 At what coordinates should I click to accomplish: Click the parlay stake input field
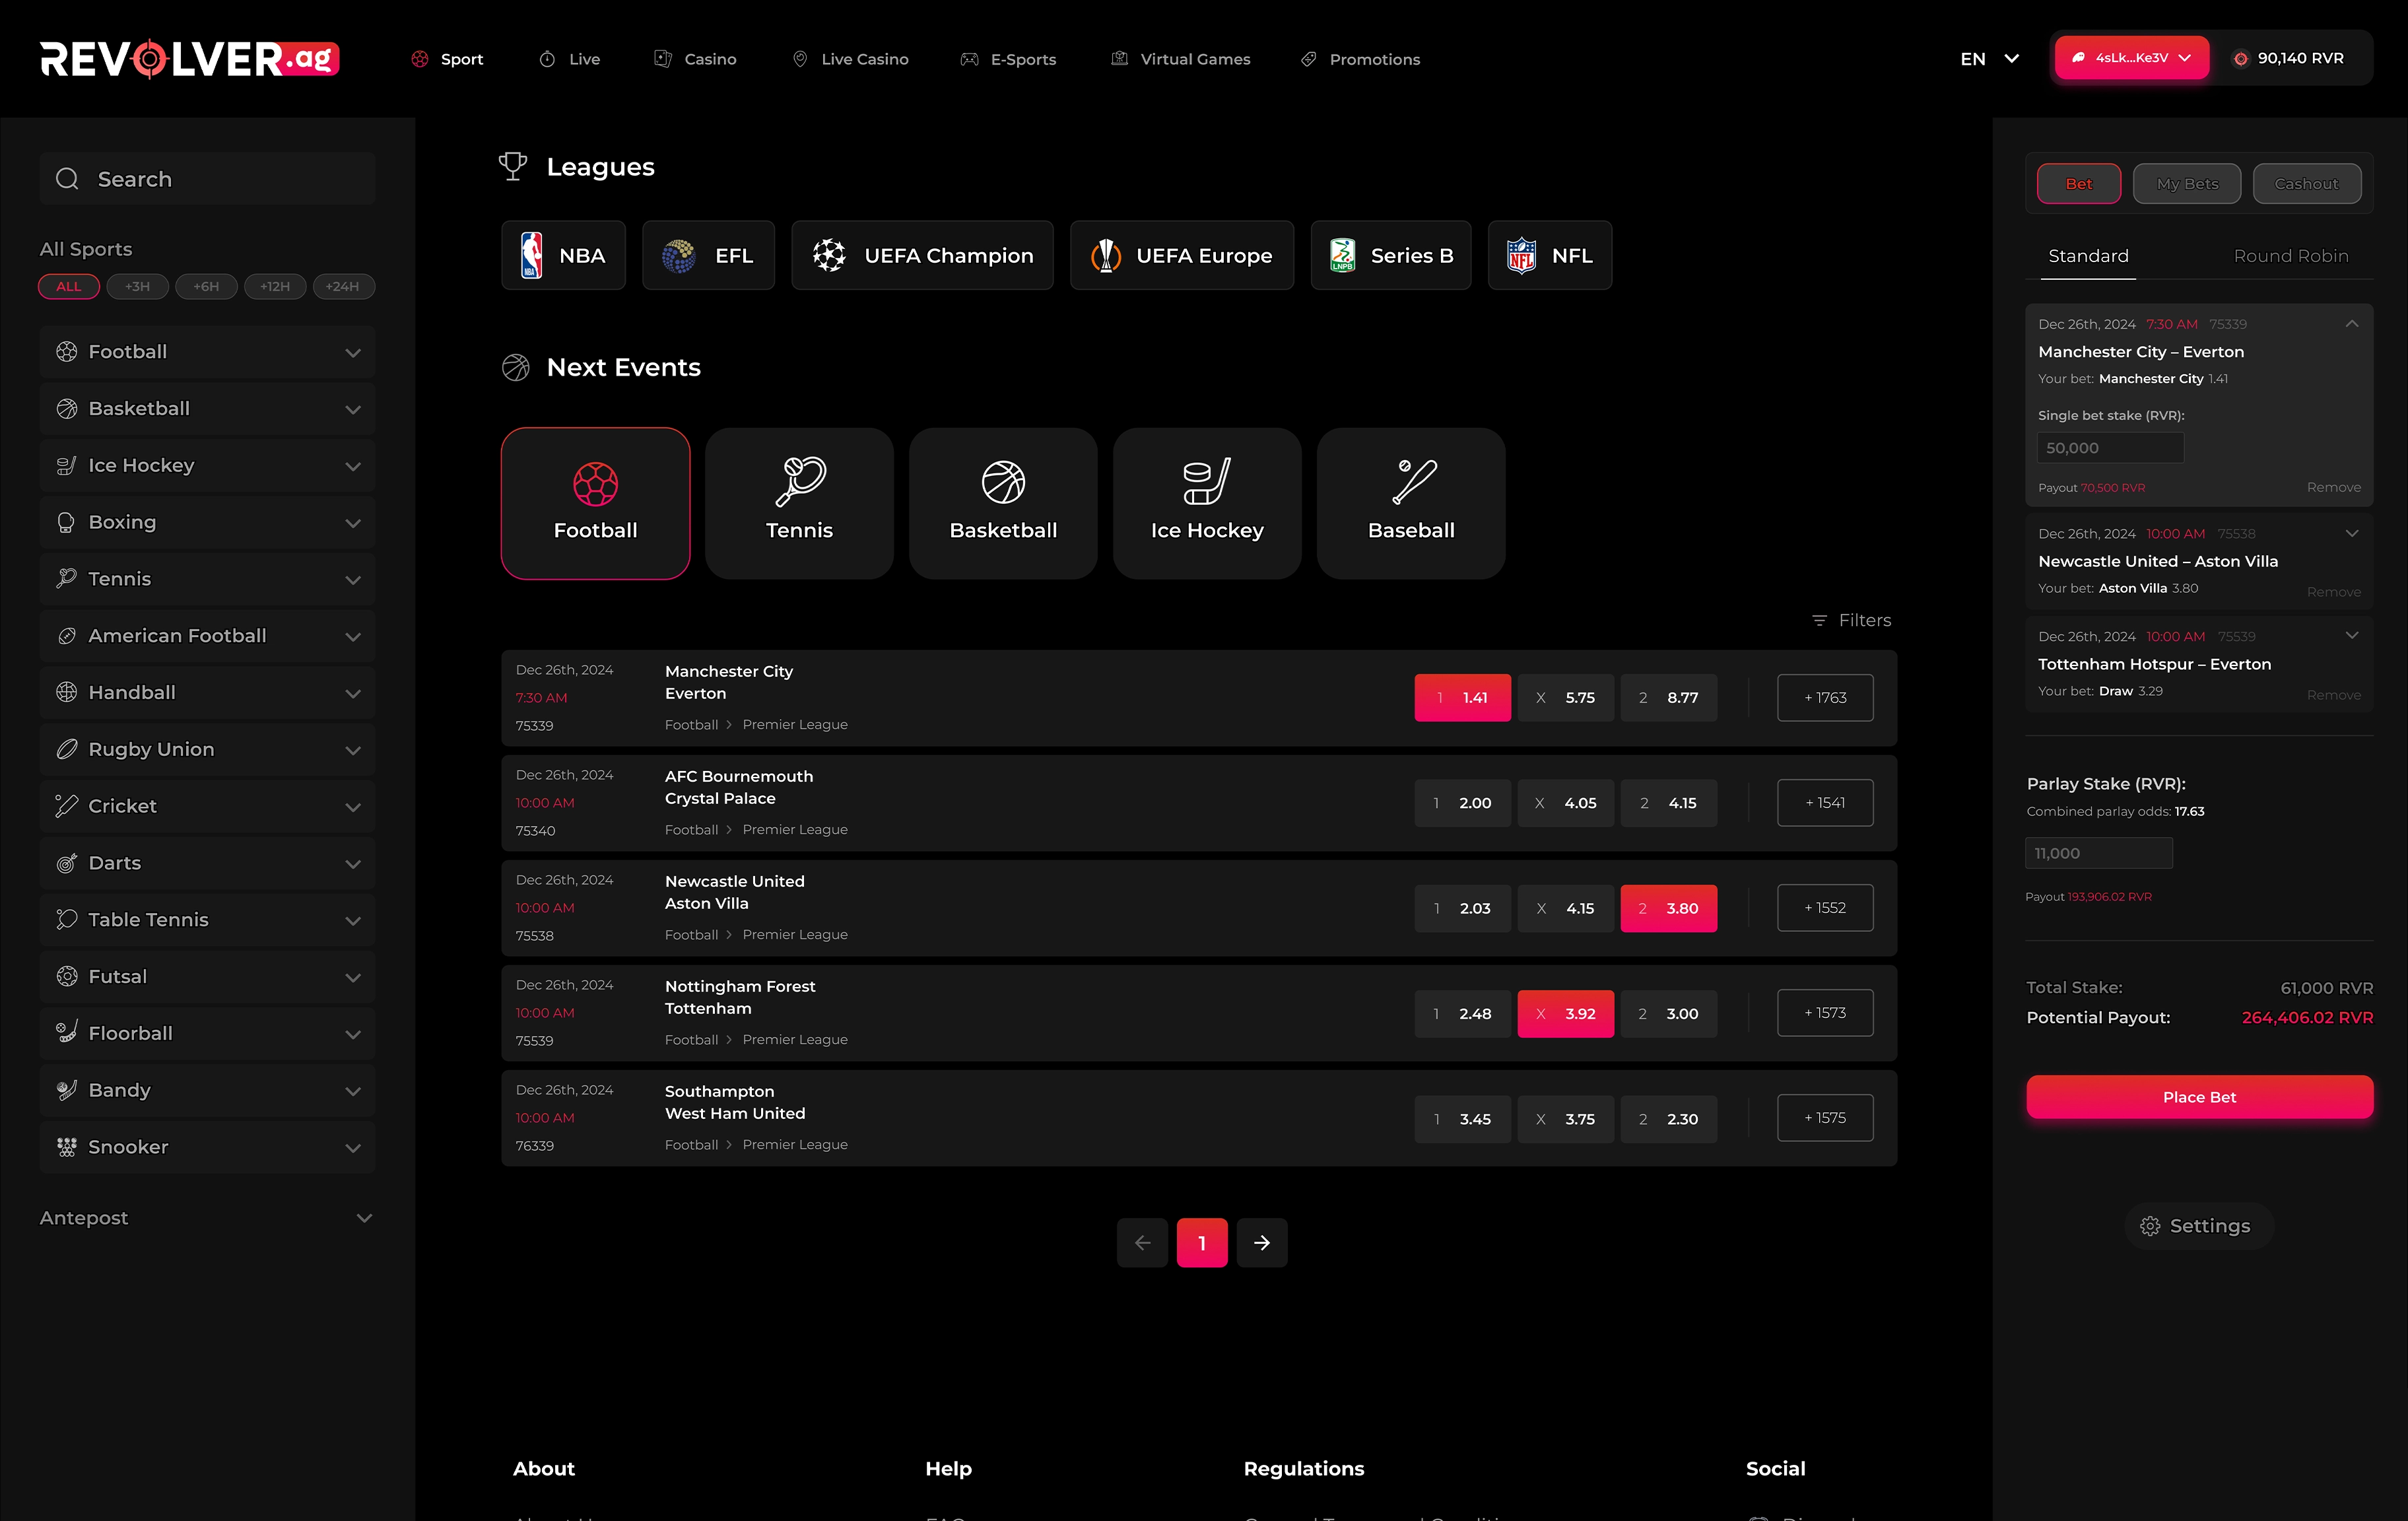(2098, 853)
